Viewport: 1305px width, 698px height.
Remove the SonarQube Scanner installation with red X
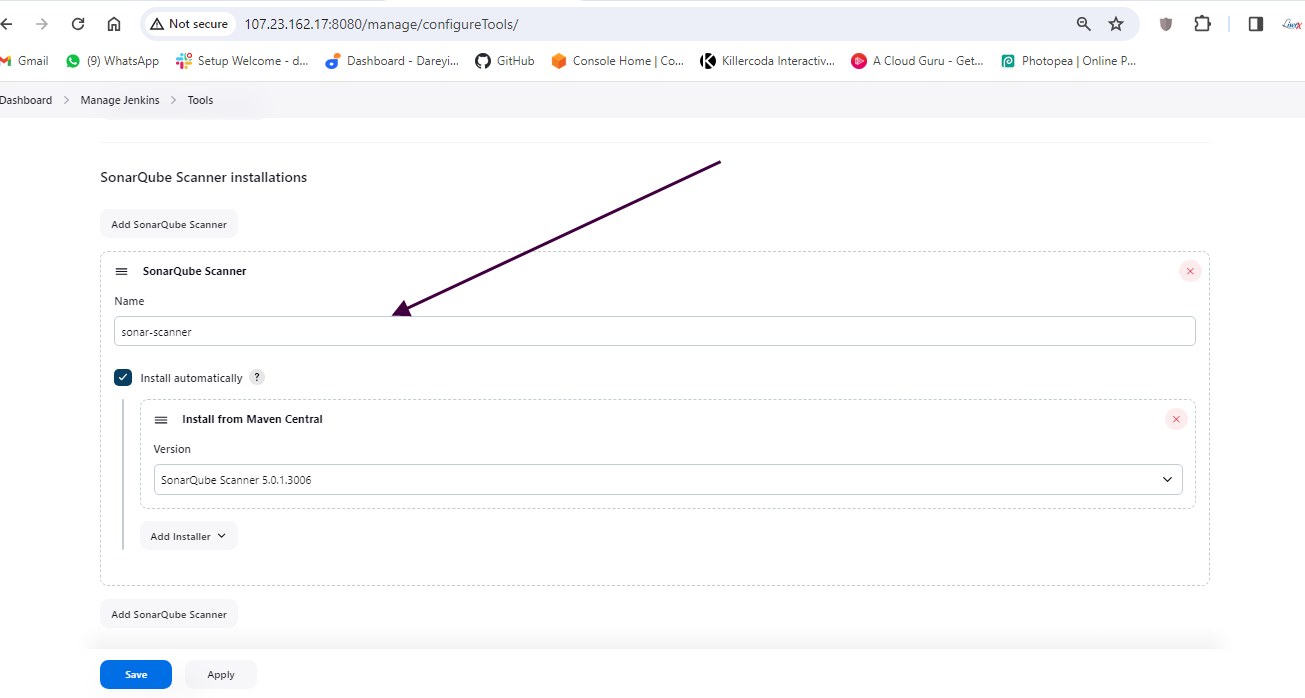[1189, 271]
